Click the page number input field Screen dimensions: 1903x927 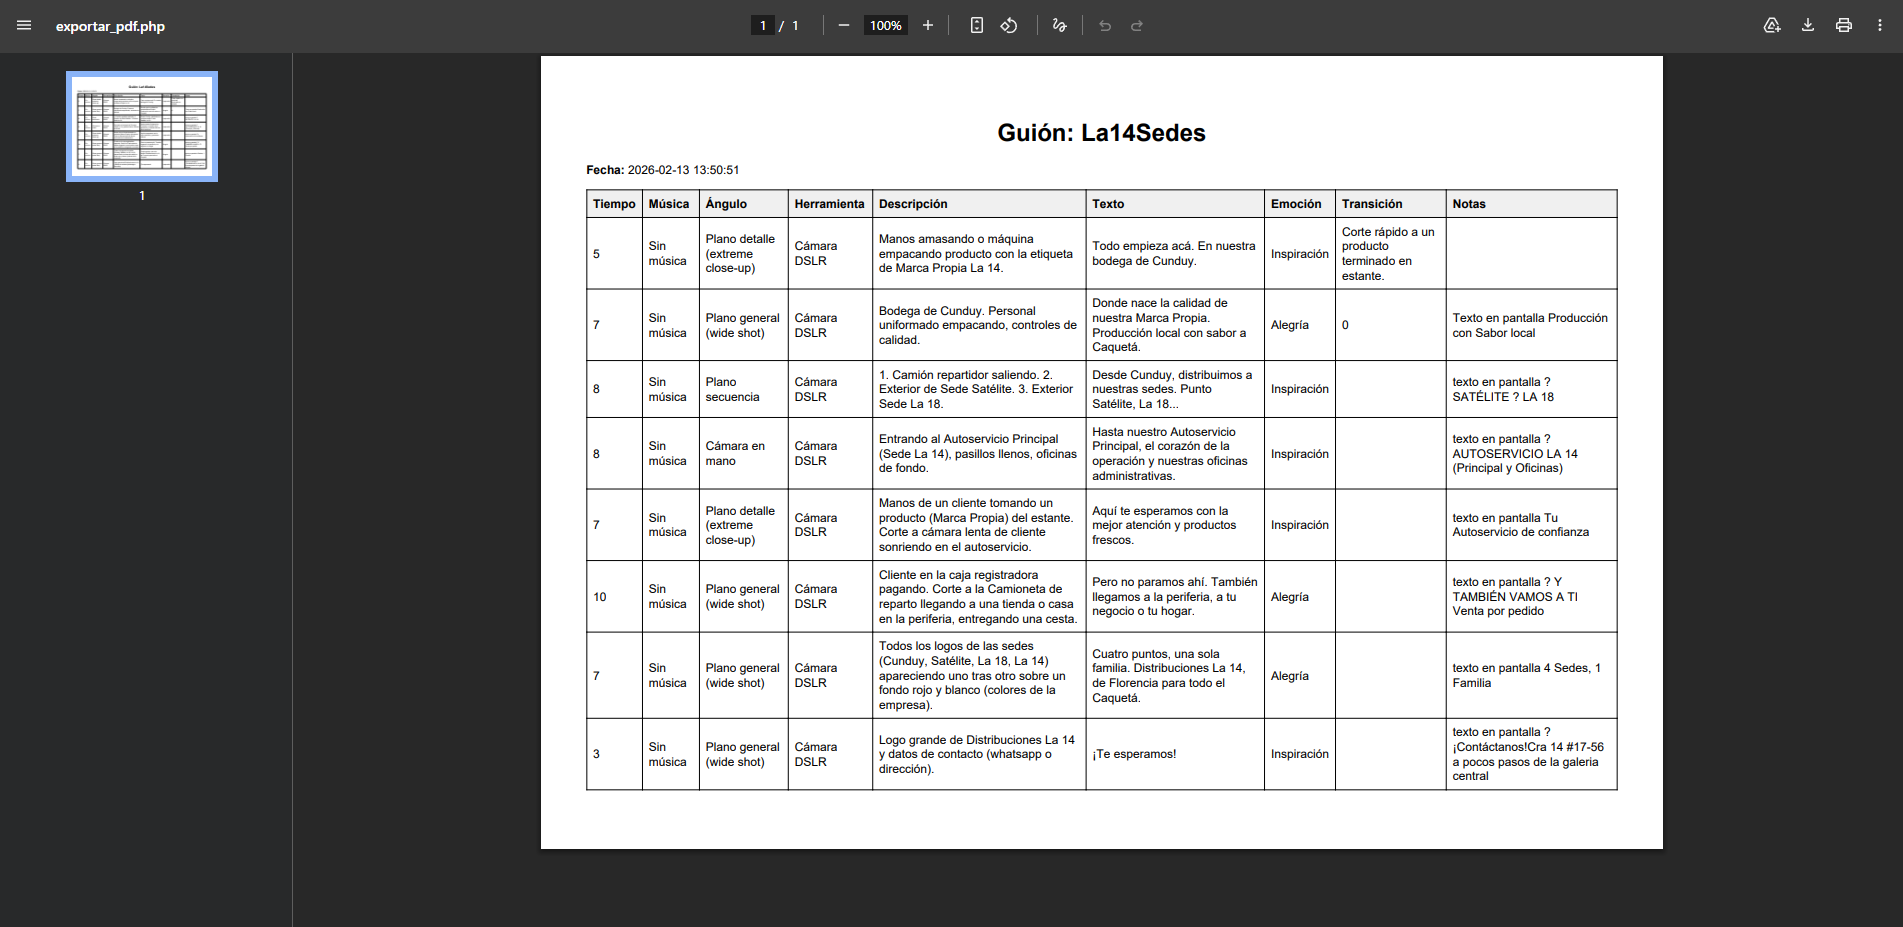pos(763,26)
